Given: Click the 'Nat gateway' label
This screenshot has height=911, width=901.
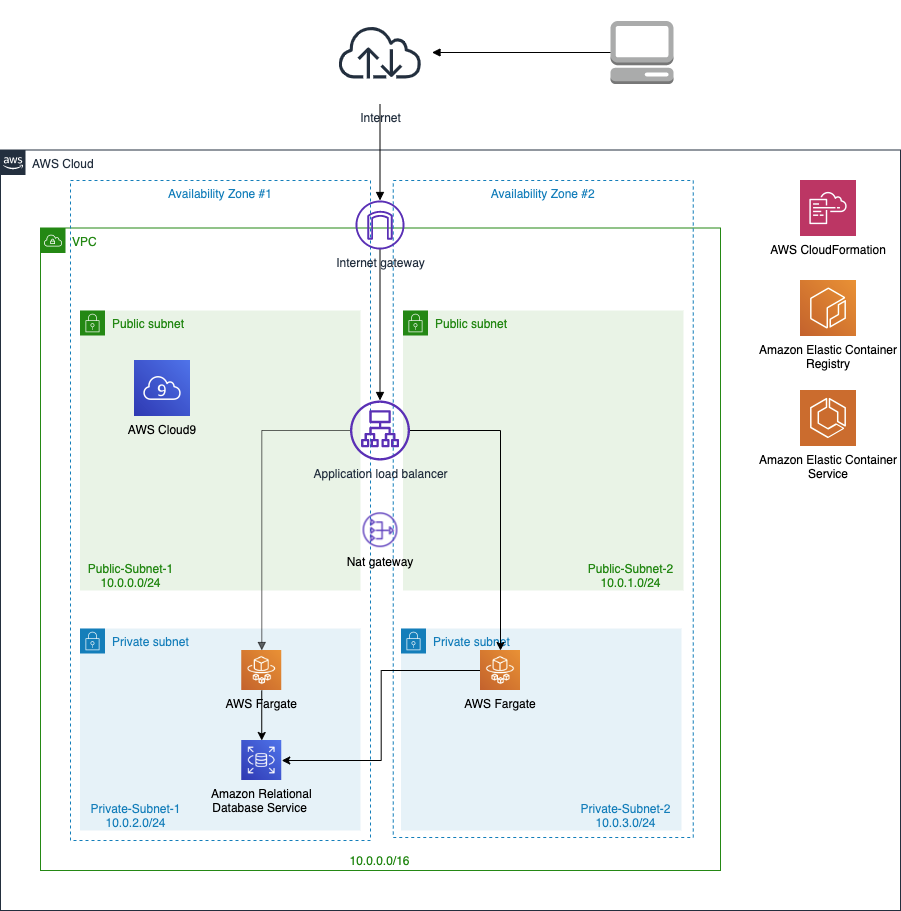Looking at the screenshot, I should point(380,562).
